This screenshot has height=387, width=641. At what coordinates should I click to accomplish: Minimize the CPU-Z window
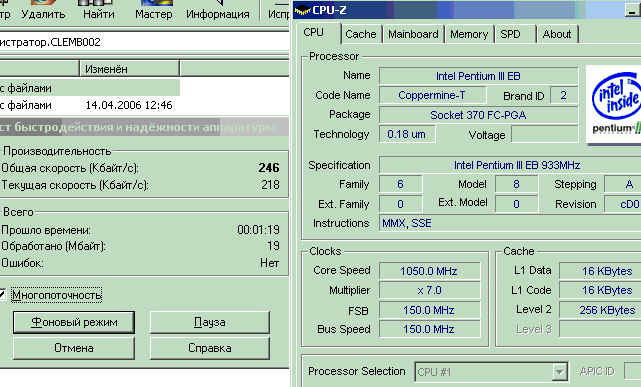tap(633, 10)
